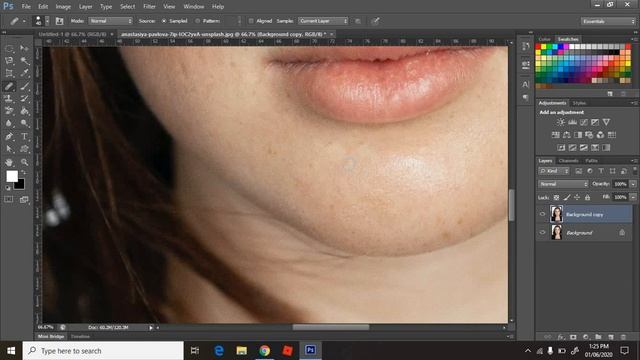
Task: Toggle lock layer position
Action: pyautogui.click(x=577, y=198)
